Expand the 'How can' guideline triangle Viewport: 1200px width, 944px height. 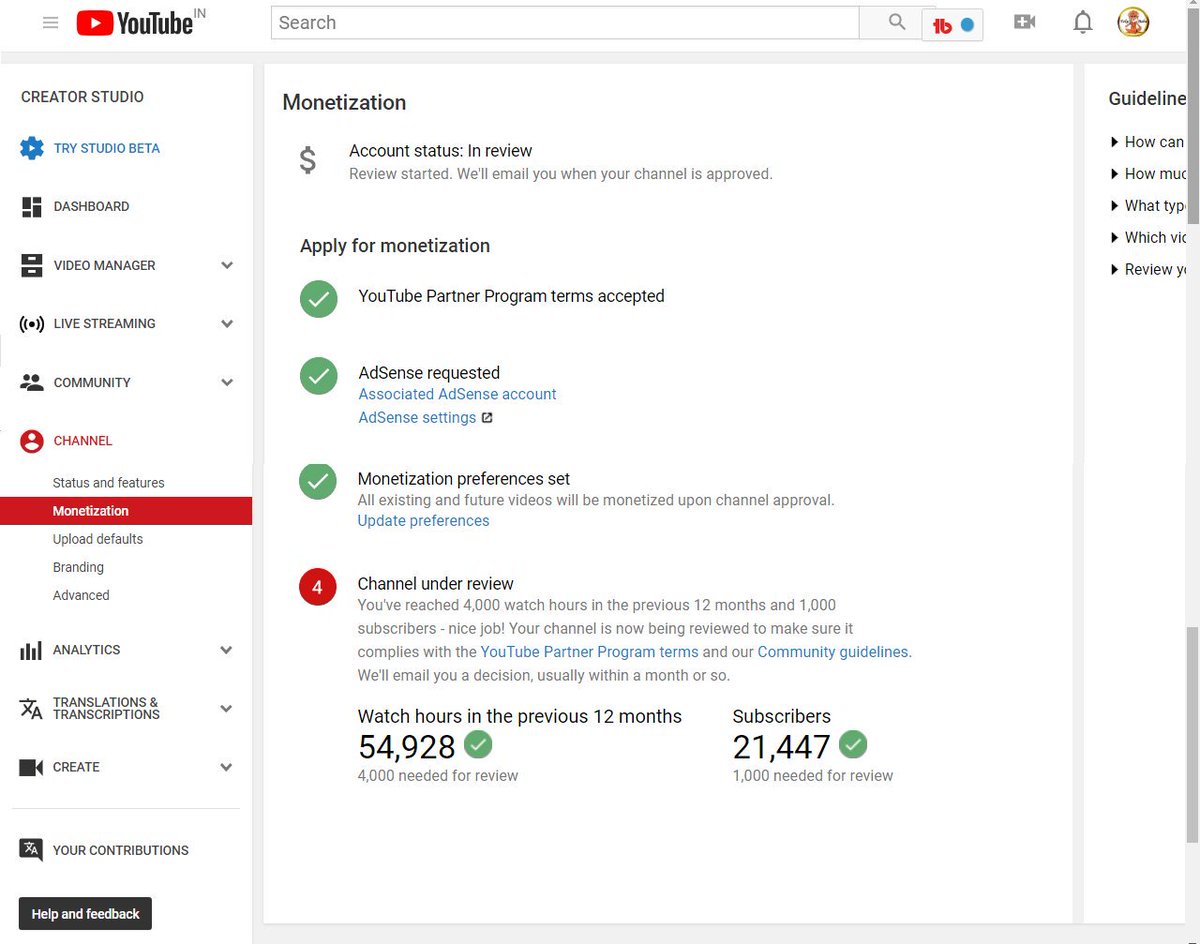coord(1115,142)
